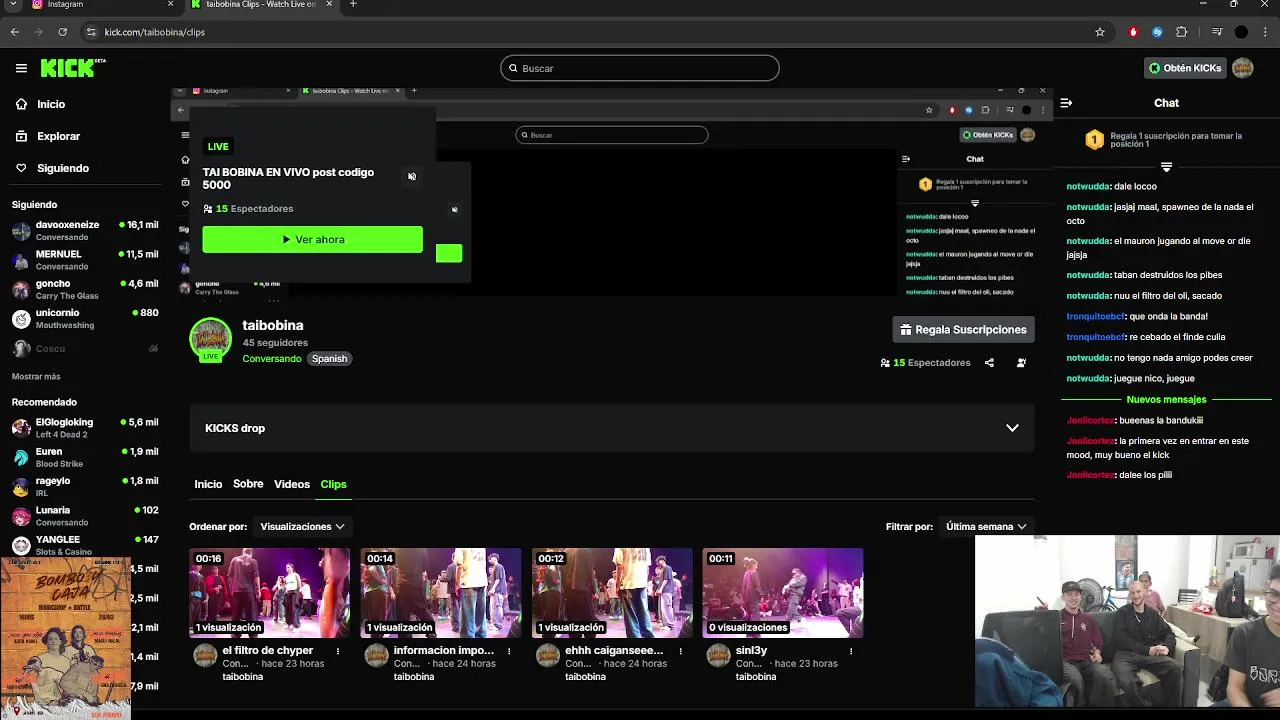This screenshot has width=1280, height=720.
Task: Open Lunaria recommended channel
Action: click(85, 516)
